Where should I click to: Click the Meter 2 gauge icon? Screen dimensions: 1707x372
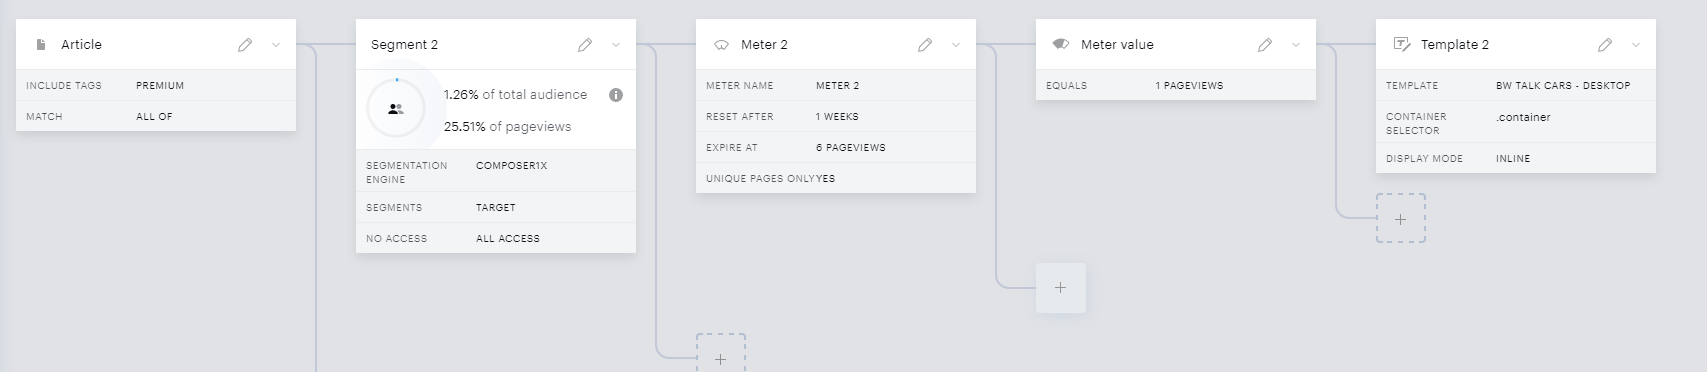(x=721, y=45)
